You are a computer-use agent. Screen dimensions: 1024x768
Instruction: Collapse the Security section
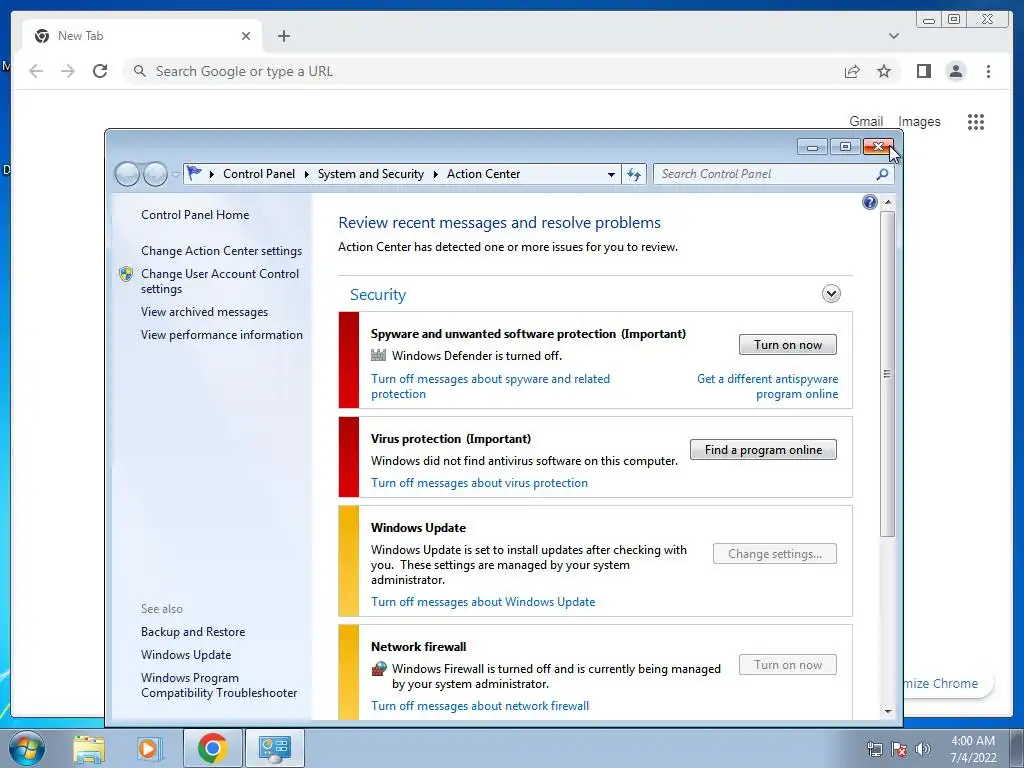click(831, 294)
